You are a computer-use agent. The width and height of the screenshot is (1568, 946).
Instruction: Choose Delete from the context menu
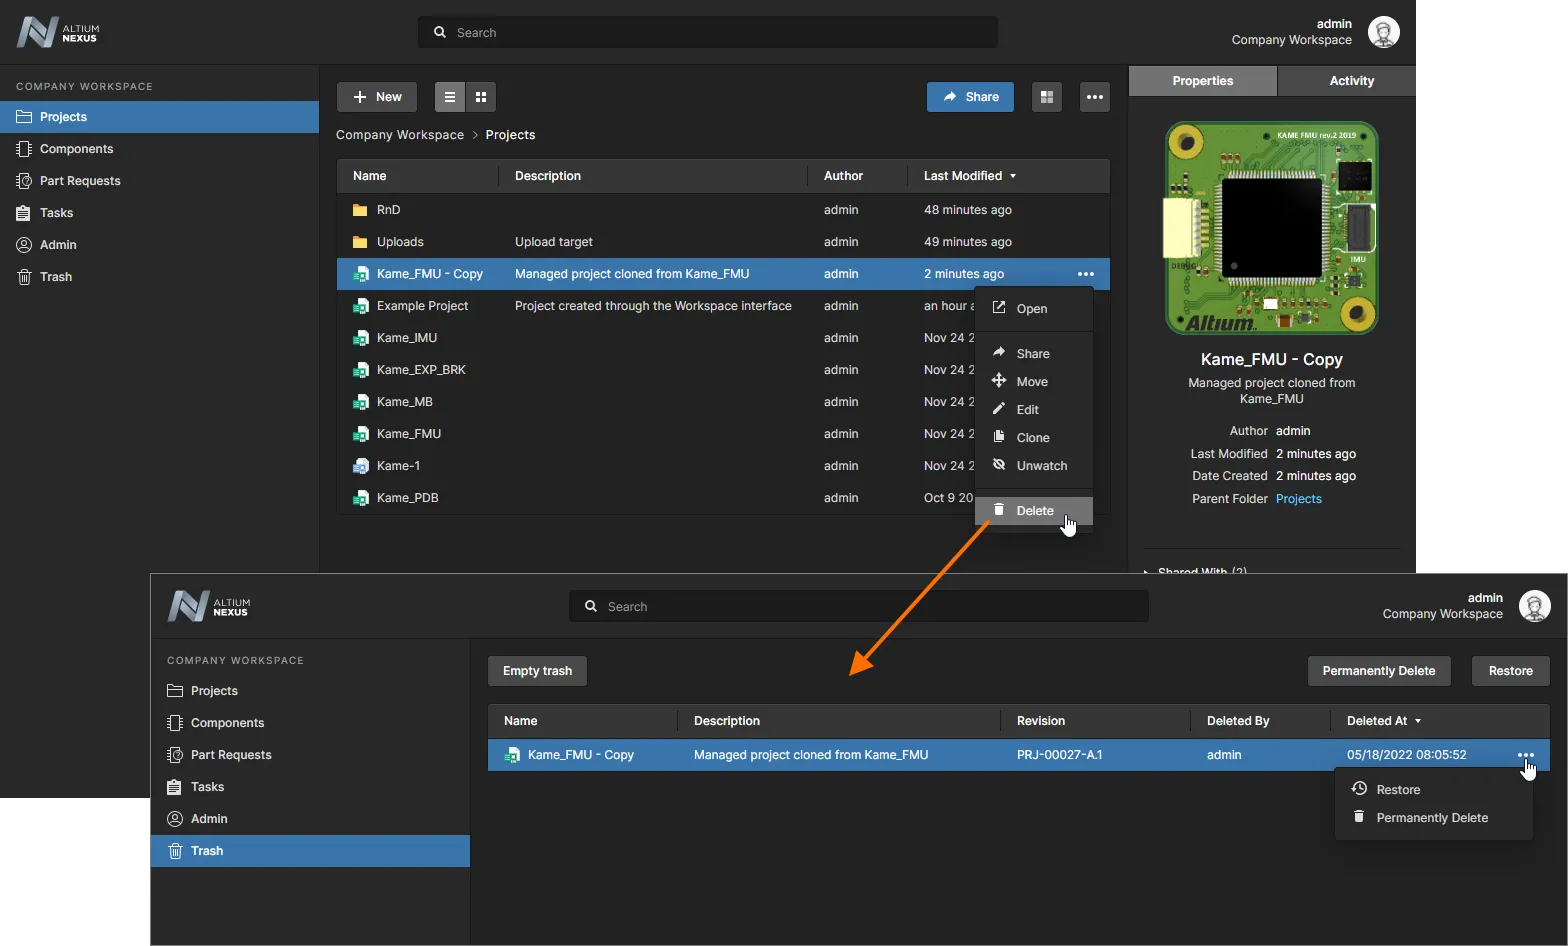1033,511
